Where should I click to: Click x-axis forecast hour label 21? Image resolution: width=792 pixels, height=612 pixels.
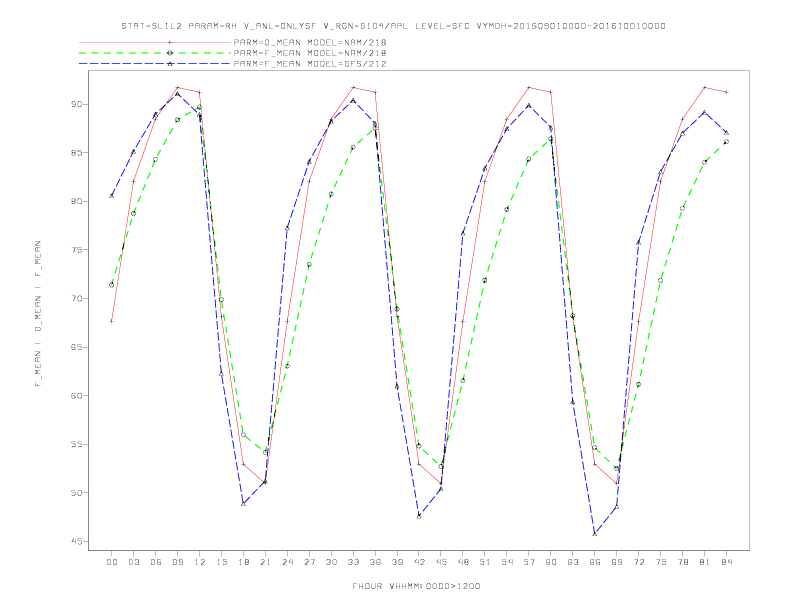point(265,562)
